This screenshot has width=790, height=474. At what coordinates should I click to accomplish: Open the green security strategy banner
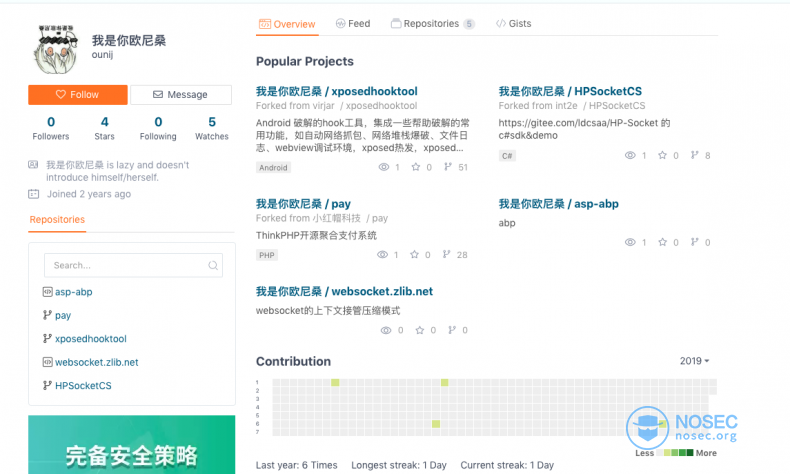[x=131, y=445]
